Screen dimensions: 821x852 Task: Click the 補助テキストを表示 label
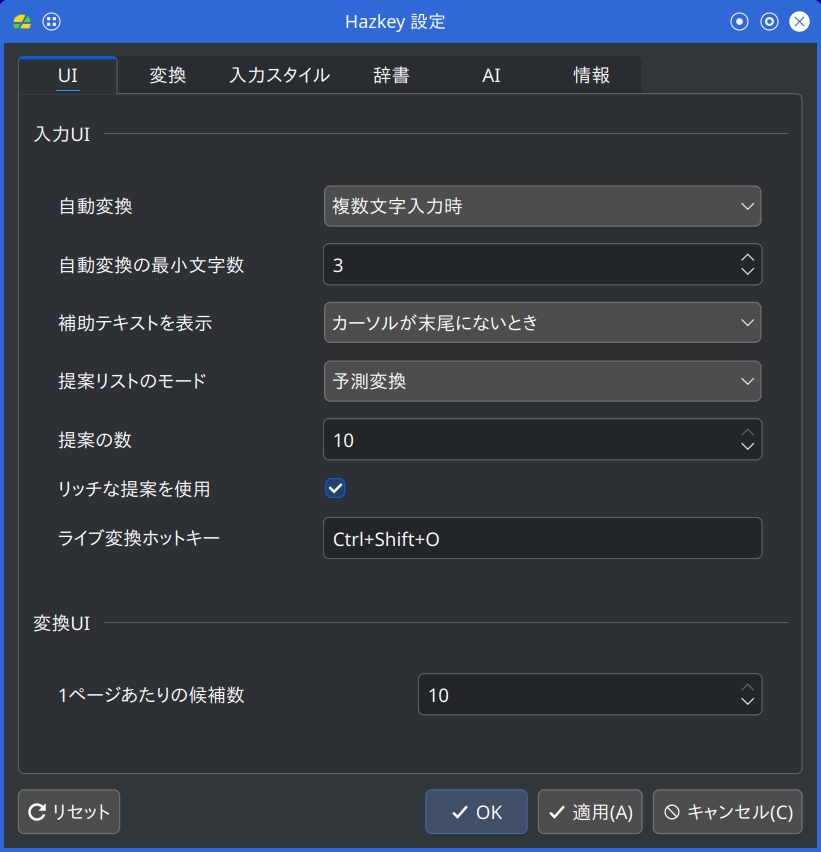click(135, 323)
